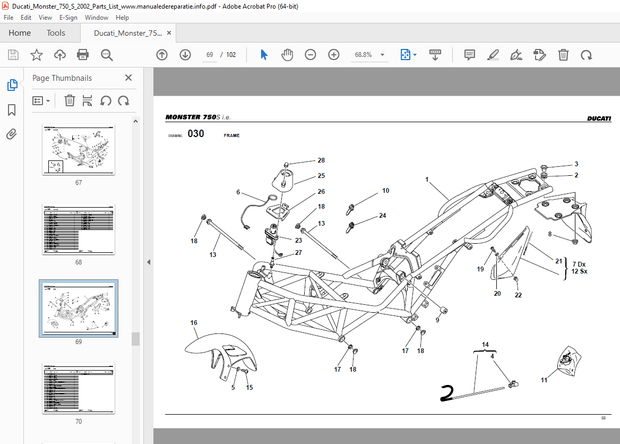Screen dimensions: 620x444
Task: Click the stamp tool icon
Action: 539,55
